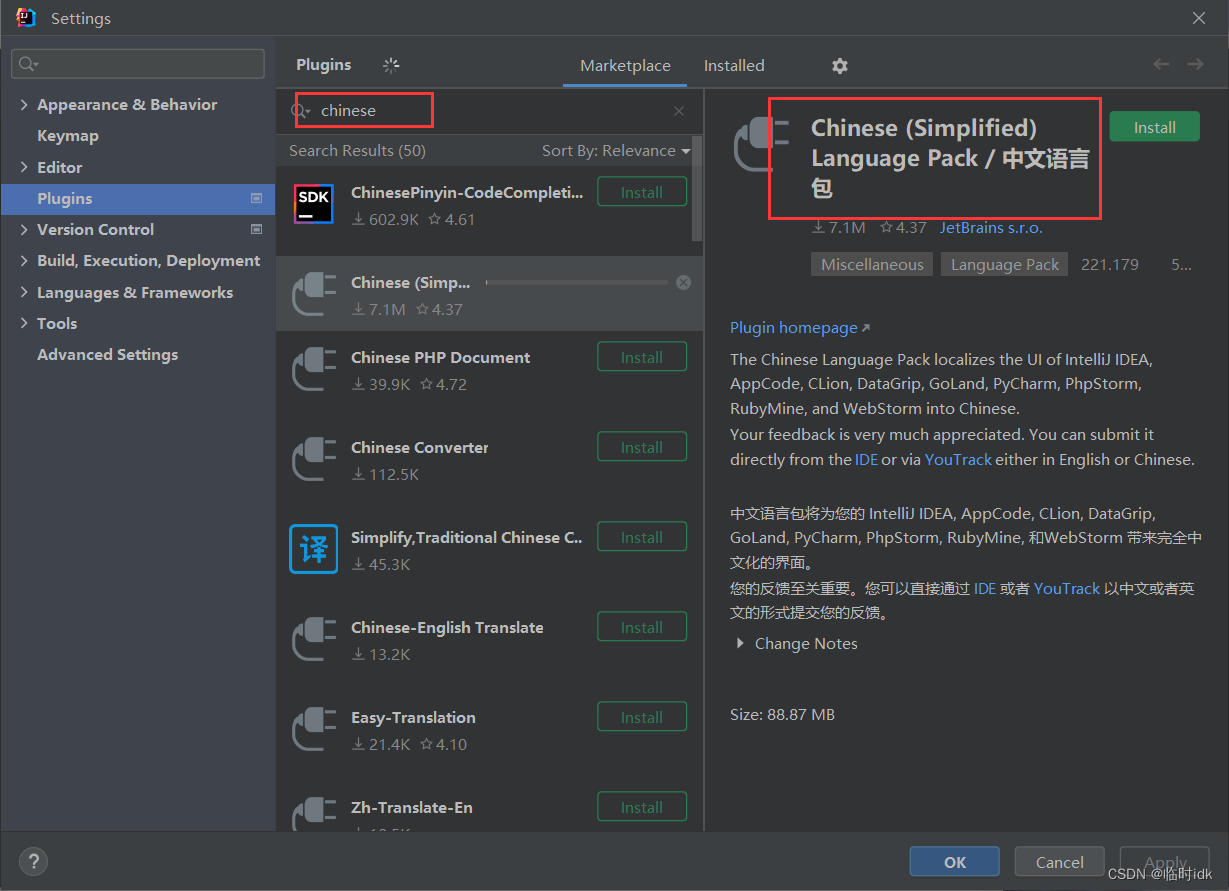Click the Language Pack tag
Image resolution: width=1229 pixels, height=891 pixels.
pyautogui.click(x=1005, y=265)
